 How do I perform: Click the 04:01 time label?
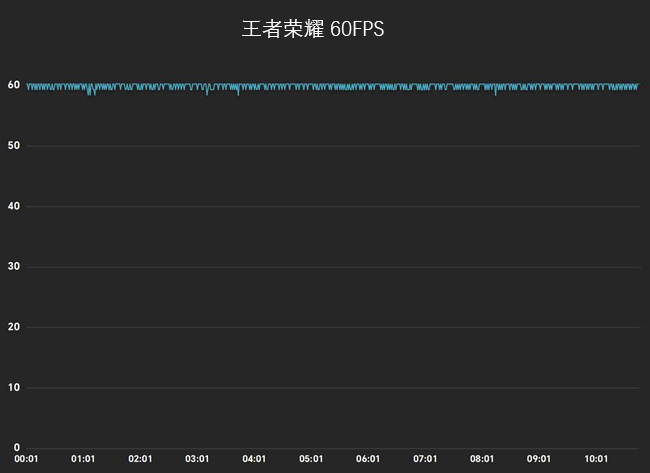[254, 460]
